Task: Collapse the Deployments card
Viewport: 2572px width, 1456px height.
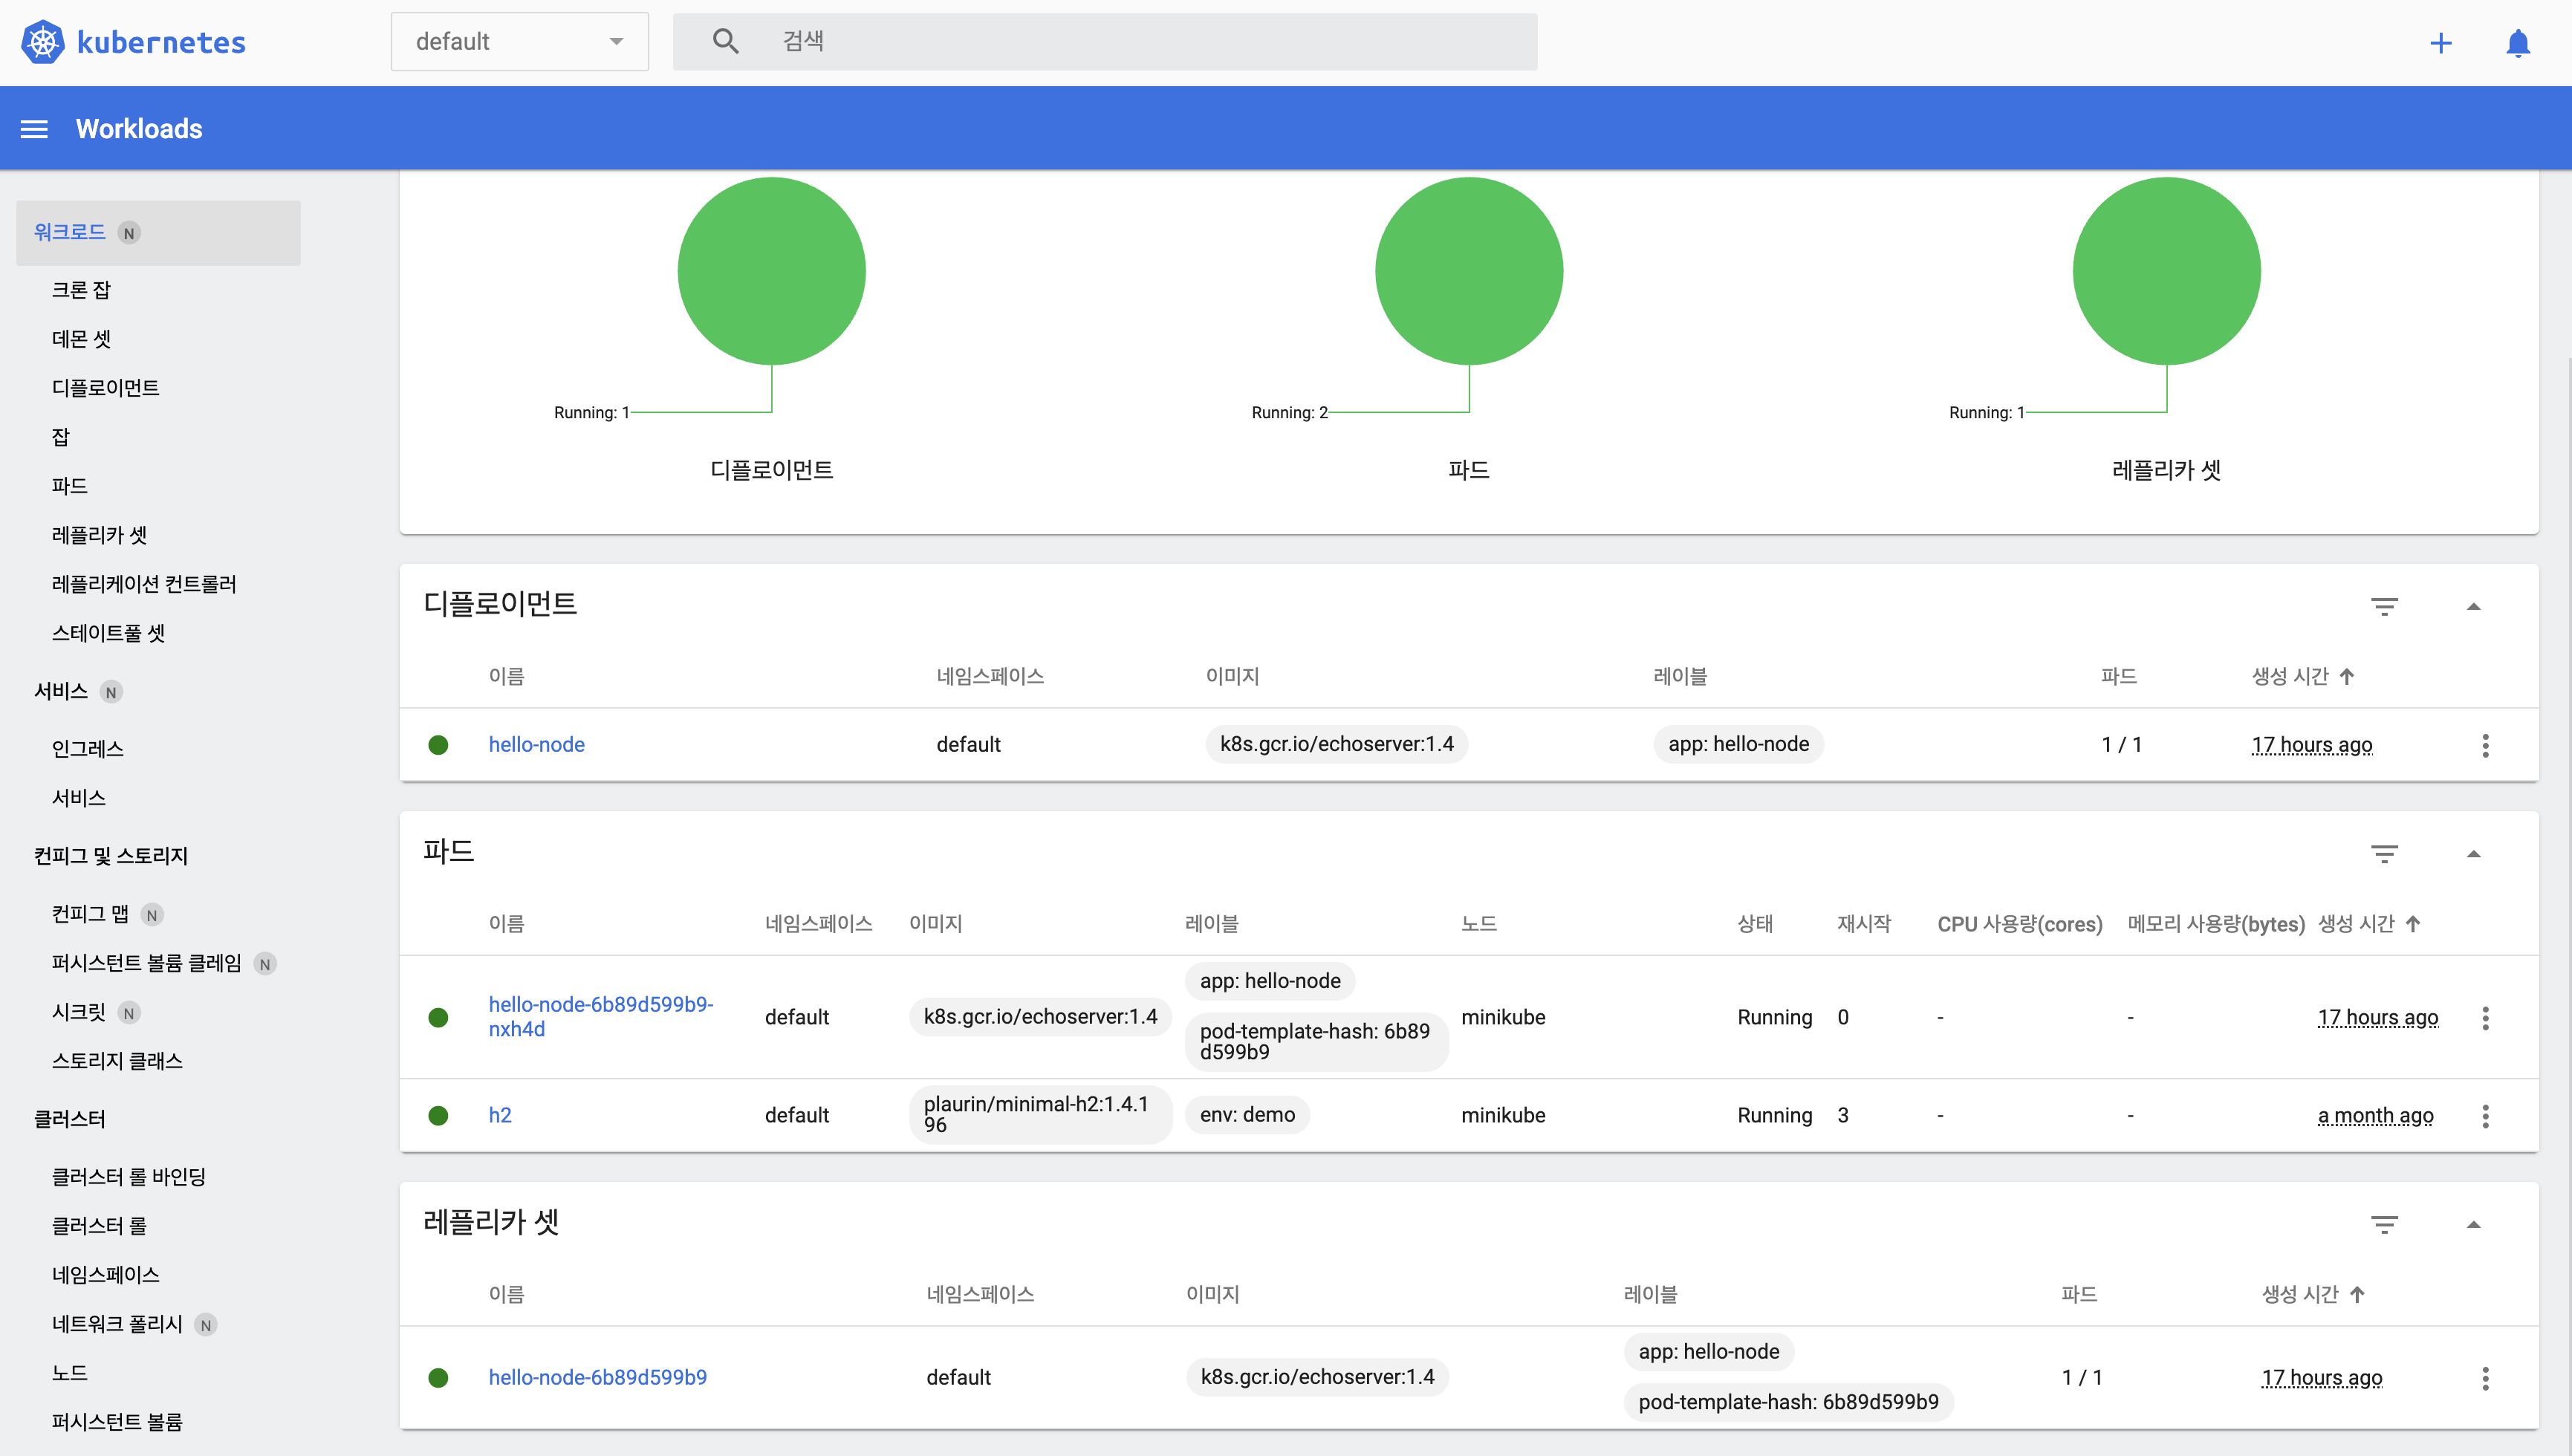Action: pyautogui.click(x=2473, y=606)
